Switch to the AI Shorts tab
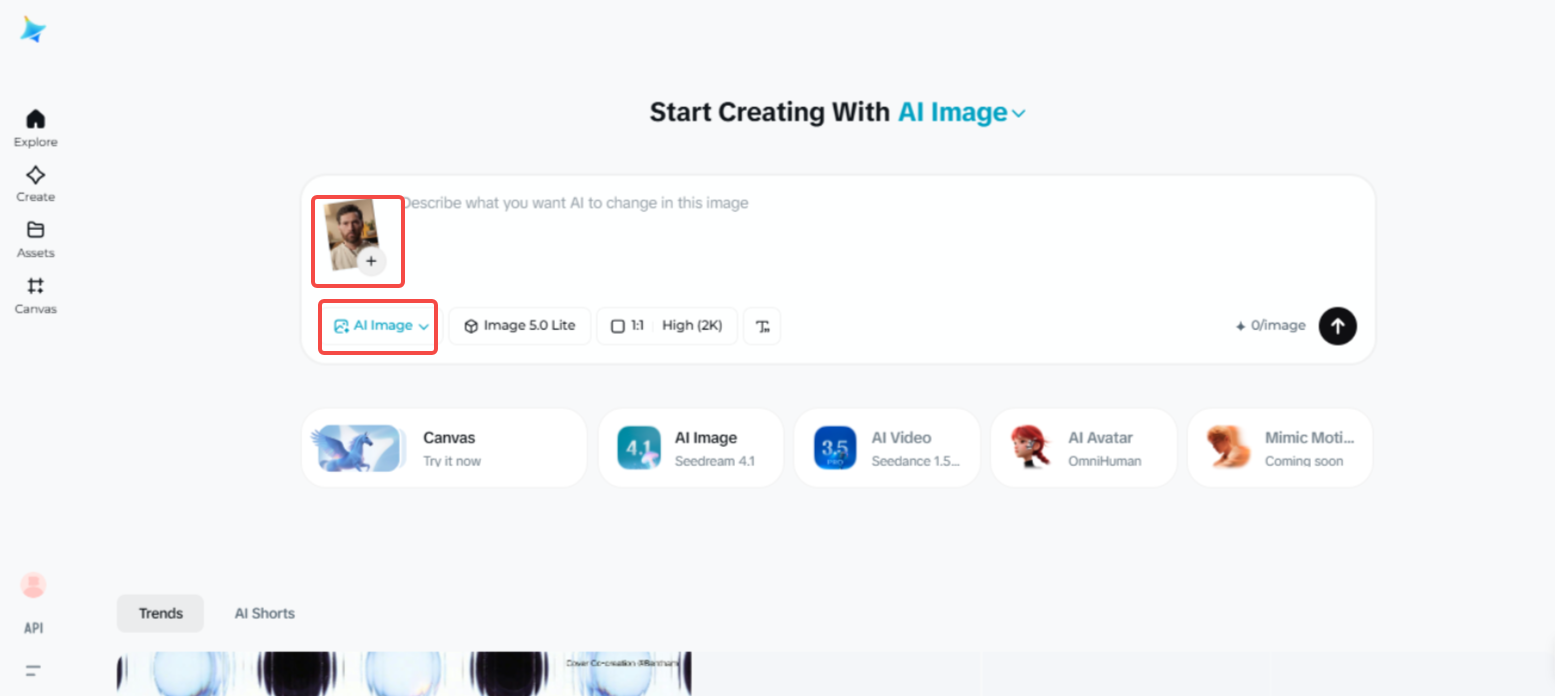Image resolution: width=1555 pixels, height=696 pixels. 264,613
